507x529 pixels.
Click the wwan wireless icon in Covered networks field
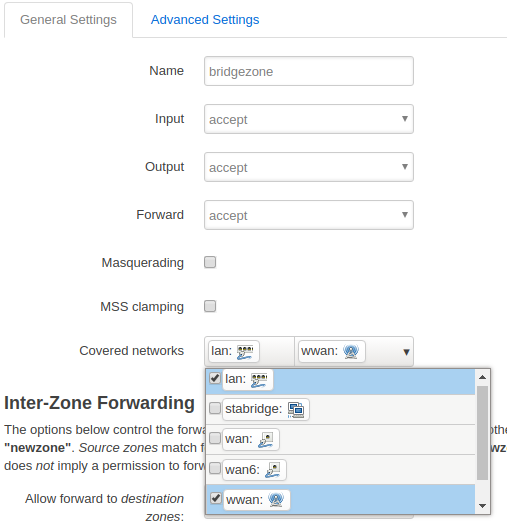pos(351,352)
